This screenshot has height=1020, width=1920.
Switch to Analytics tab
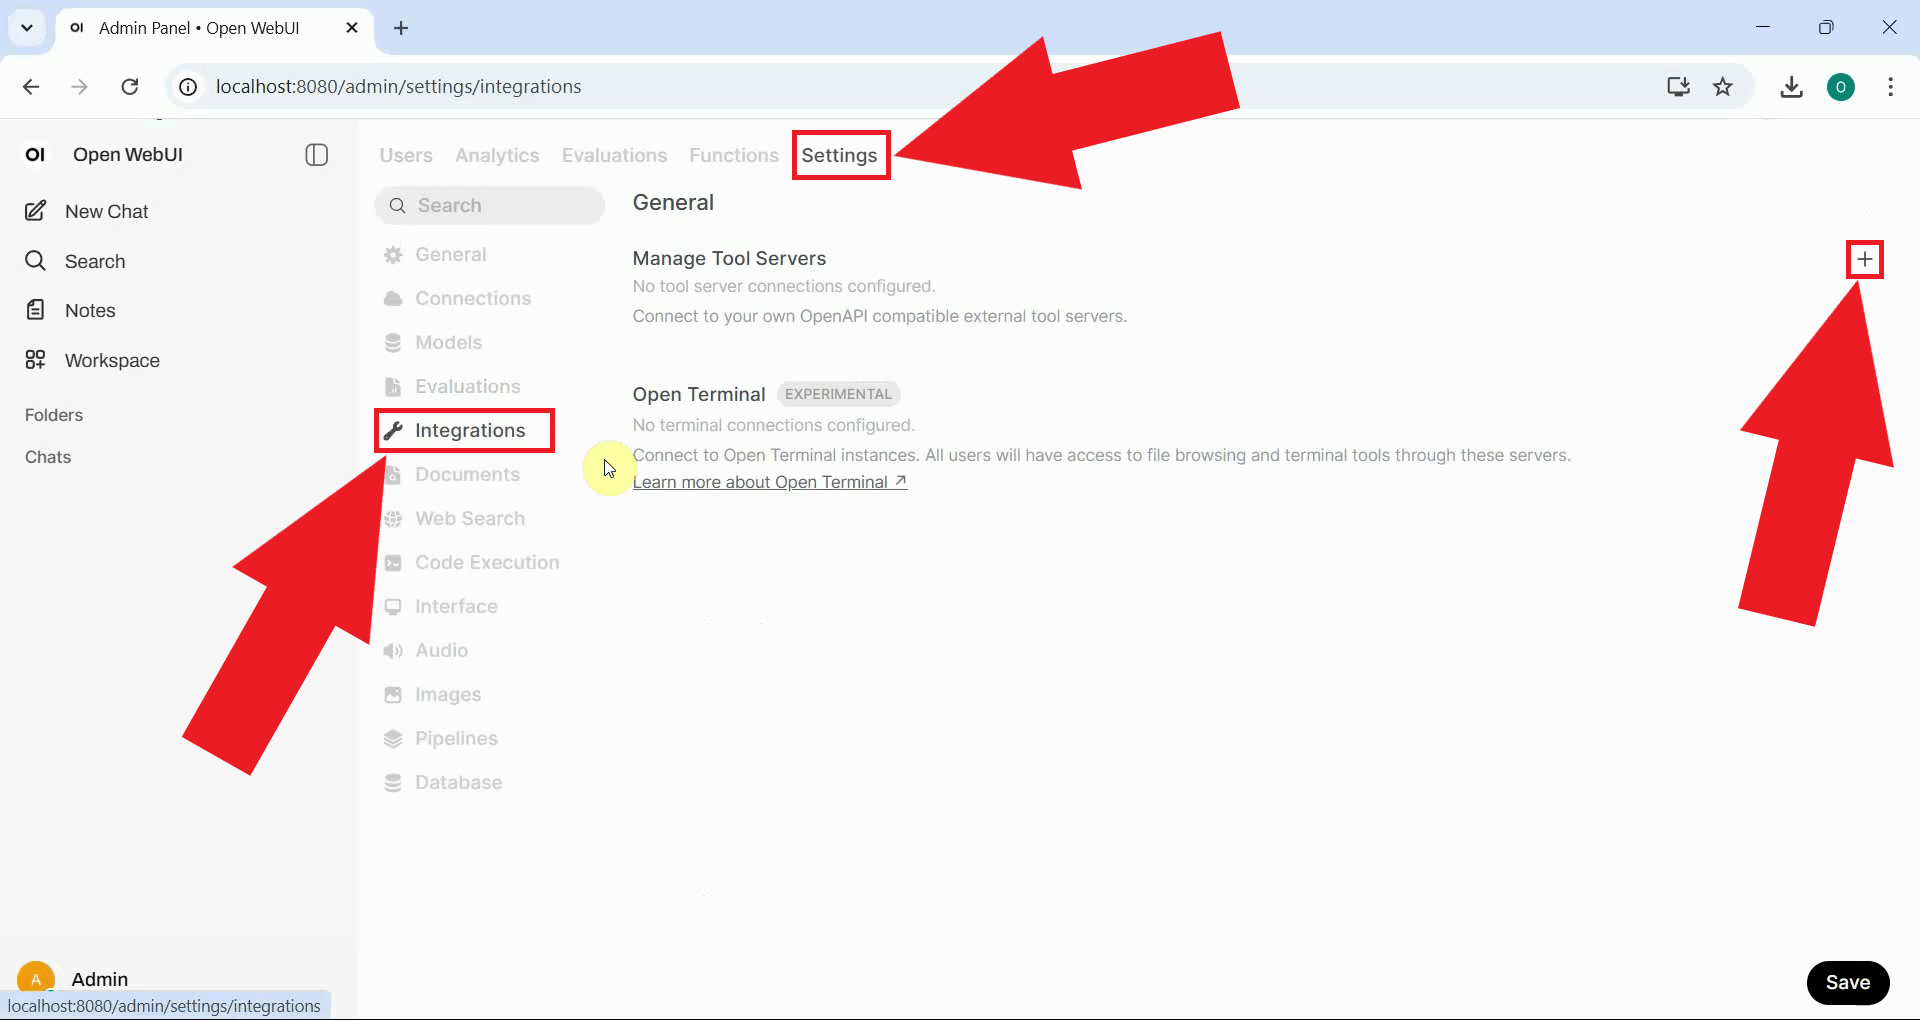[497, 156]
